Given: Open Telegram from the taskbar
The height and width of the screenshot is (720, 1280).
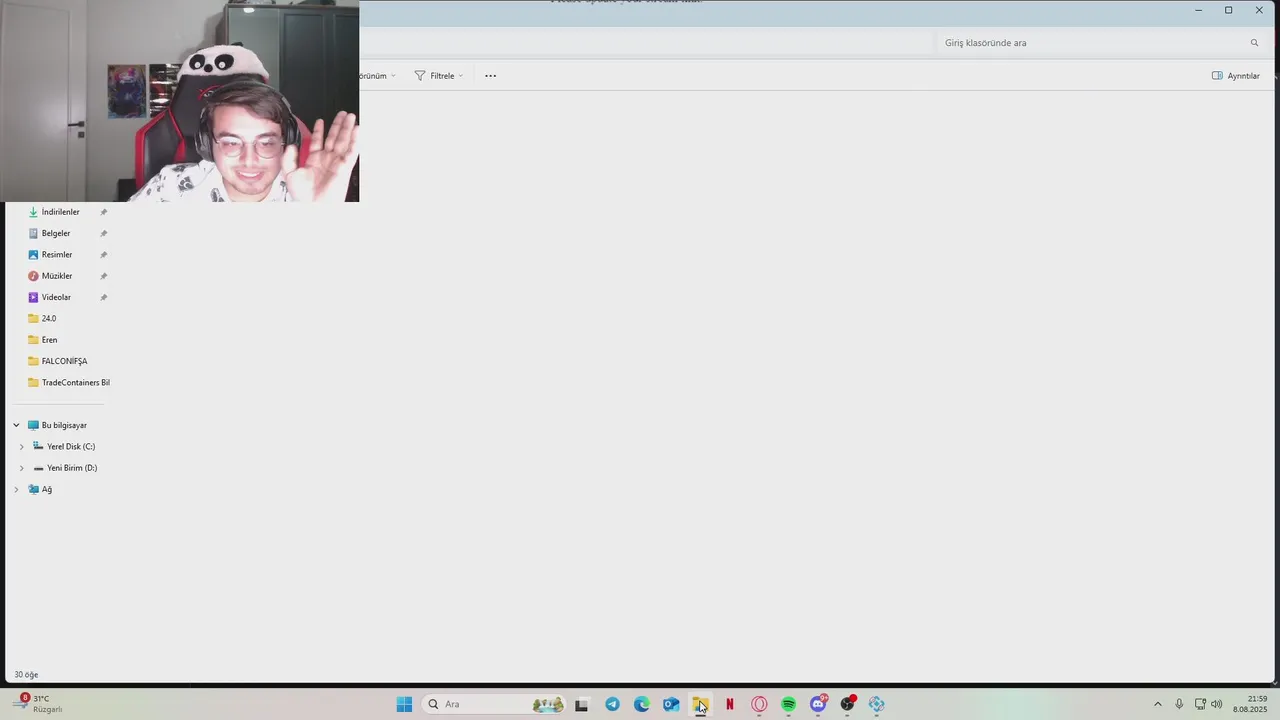Looking at the screenshot, I should point(612,704).
